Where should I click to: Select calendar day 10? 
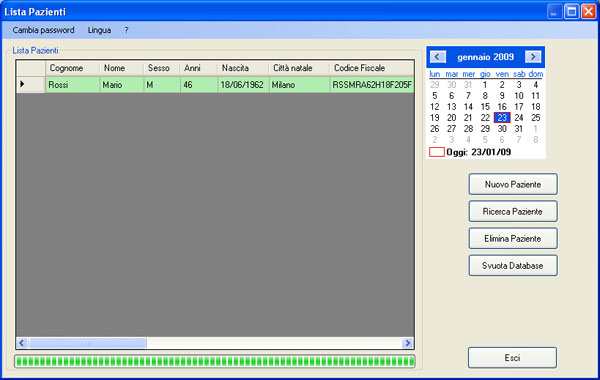click(x=519, y=96)
